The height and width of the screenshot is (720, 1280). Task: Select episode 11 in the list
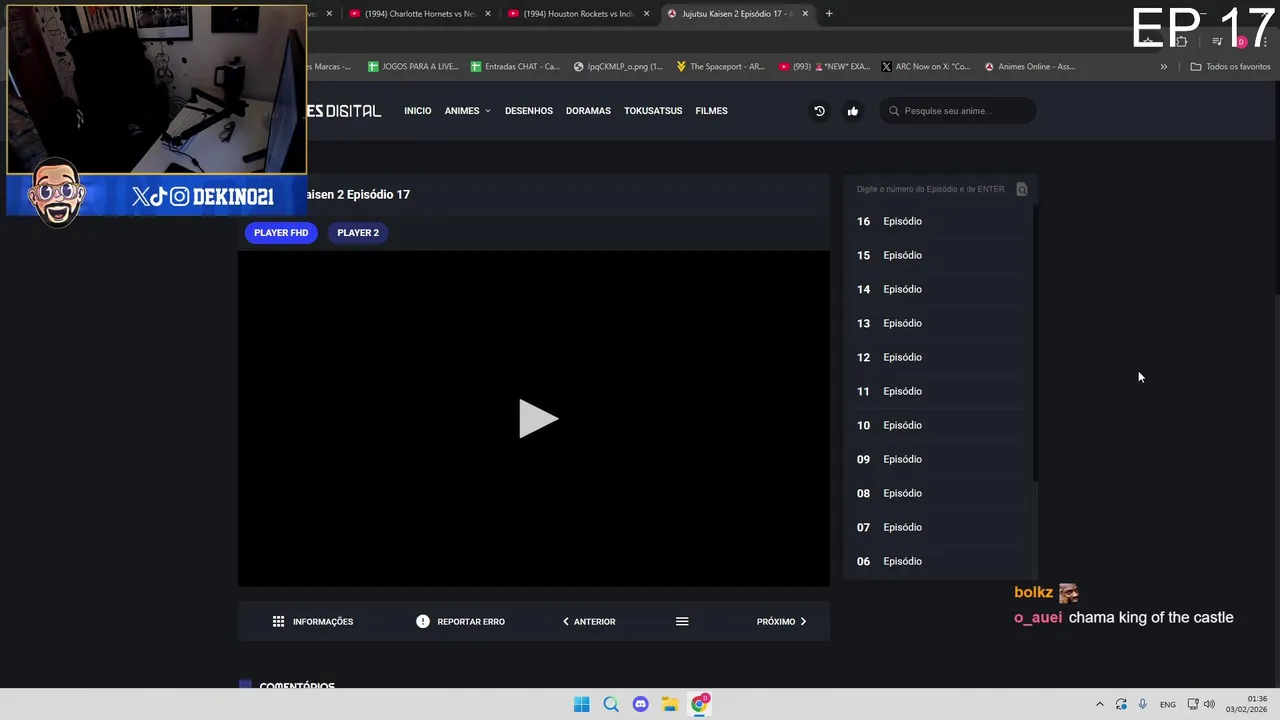point(937,391)
